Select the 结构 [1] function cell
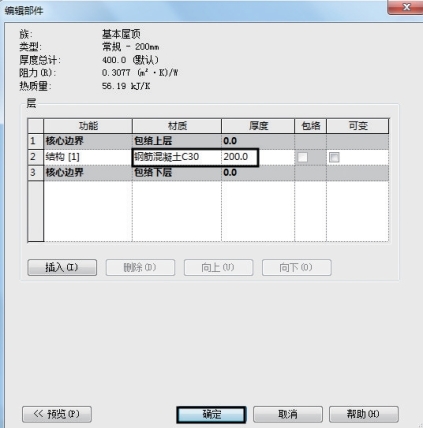The height and width of the screenshot is (428, 423). point(88,157)
